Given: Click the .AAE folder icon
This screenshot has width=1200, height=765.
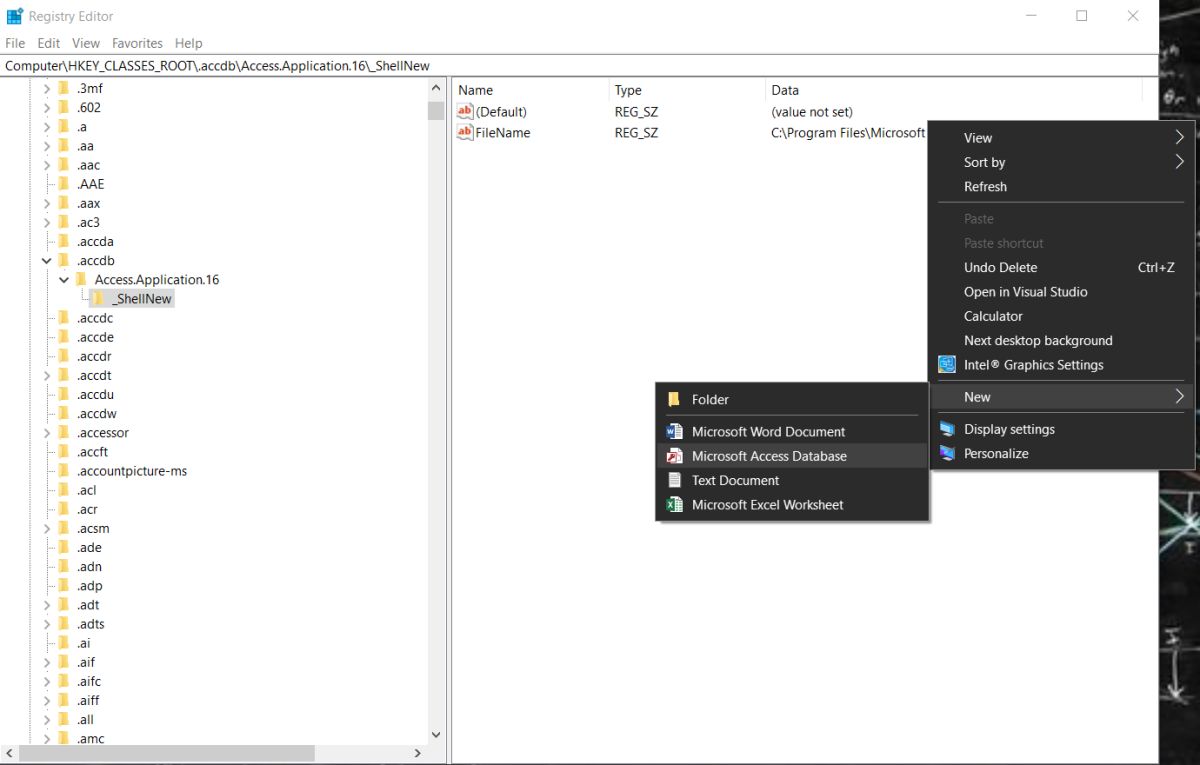Looking at the screenshot, I should point(64,184).
